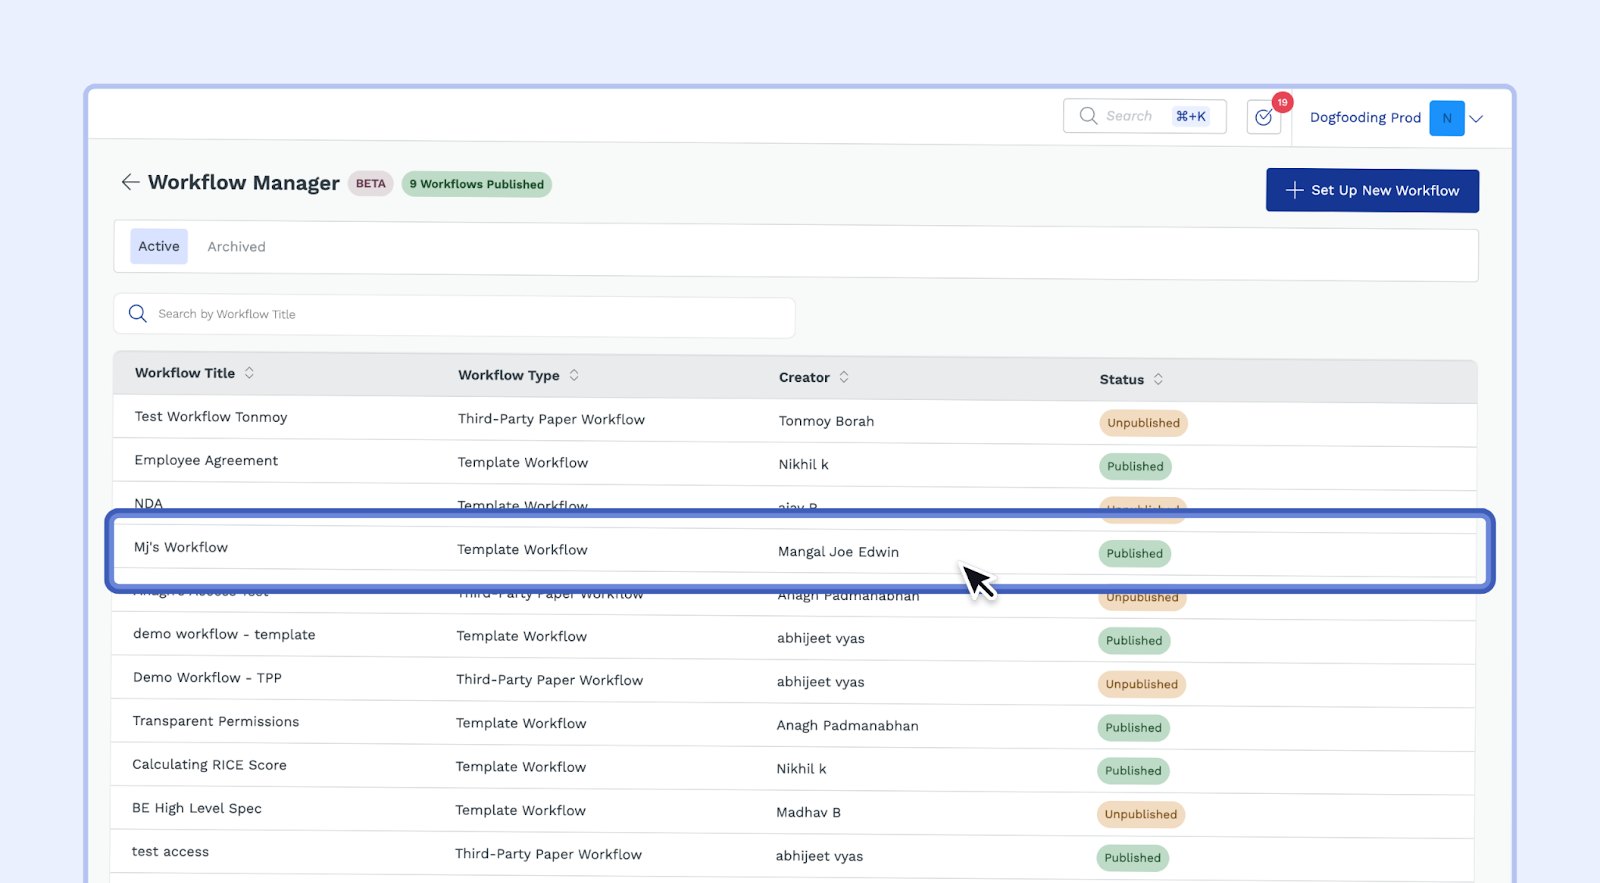Screen dimensions: 1600x883
Task: Click the plus icon on Set Up New Workflow
Action: [x=1294, y=190]
